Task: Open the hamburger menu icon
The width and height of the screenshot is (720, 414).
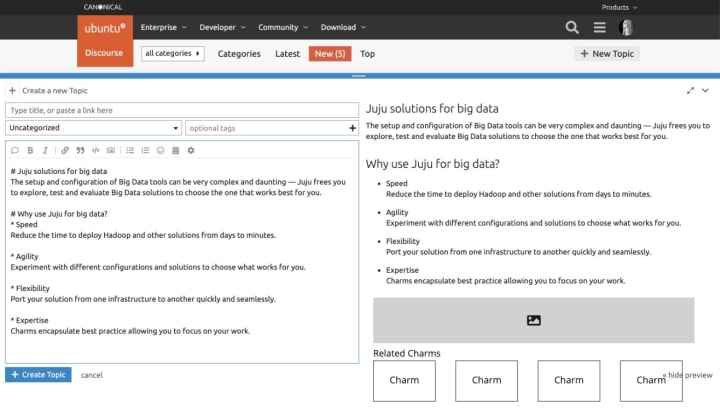Action: 599,28
